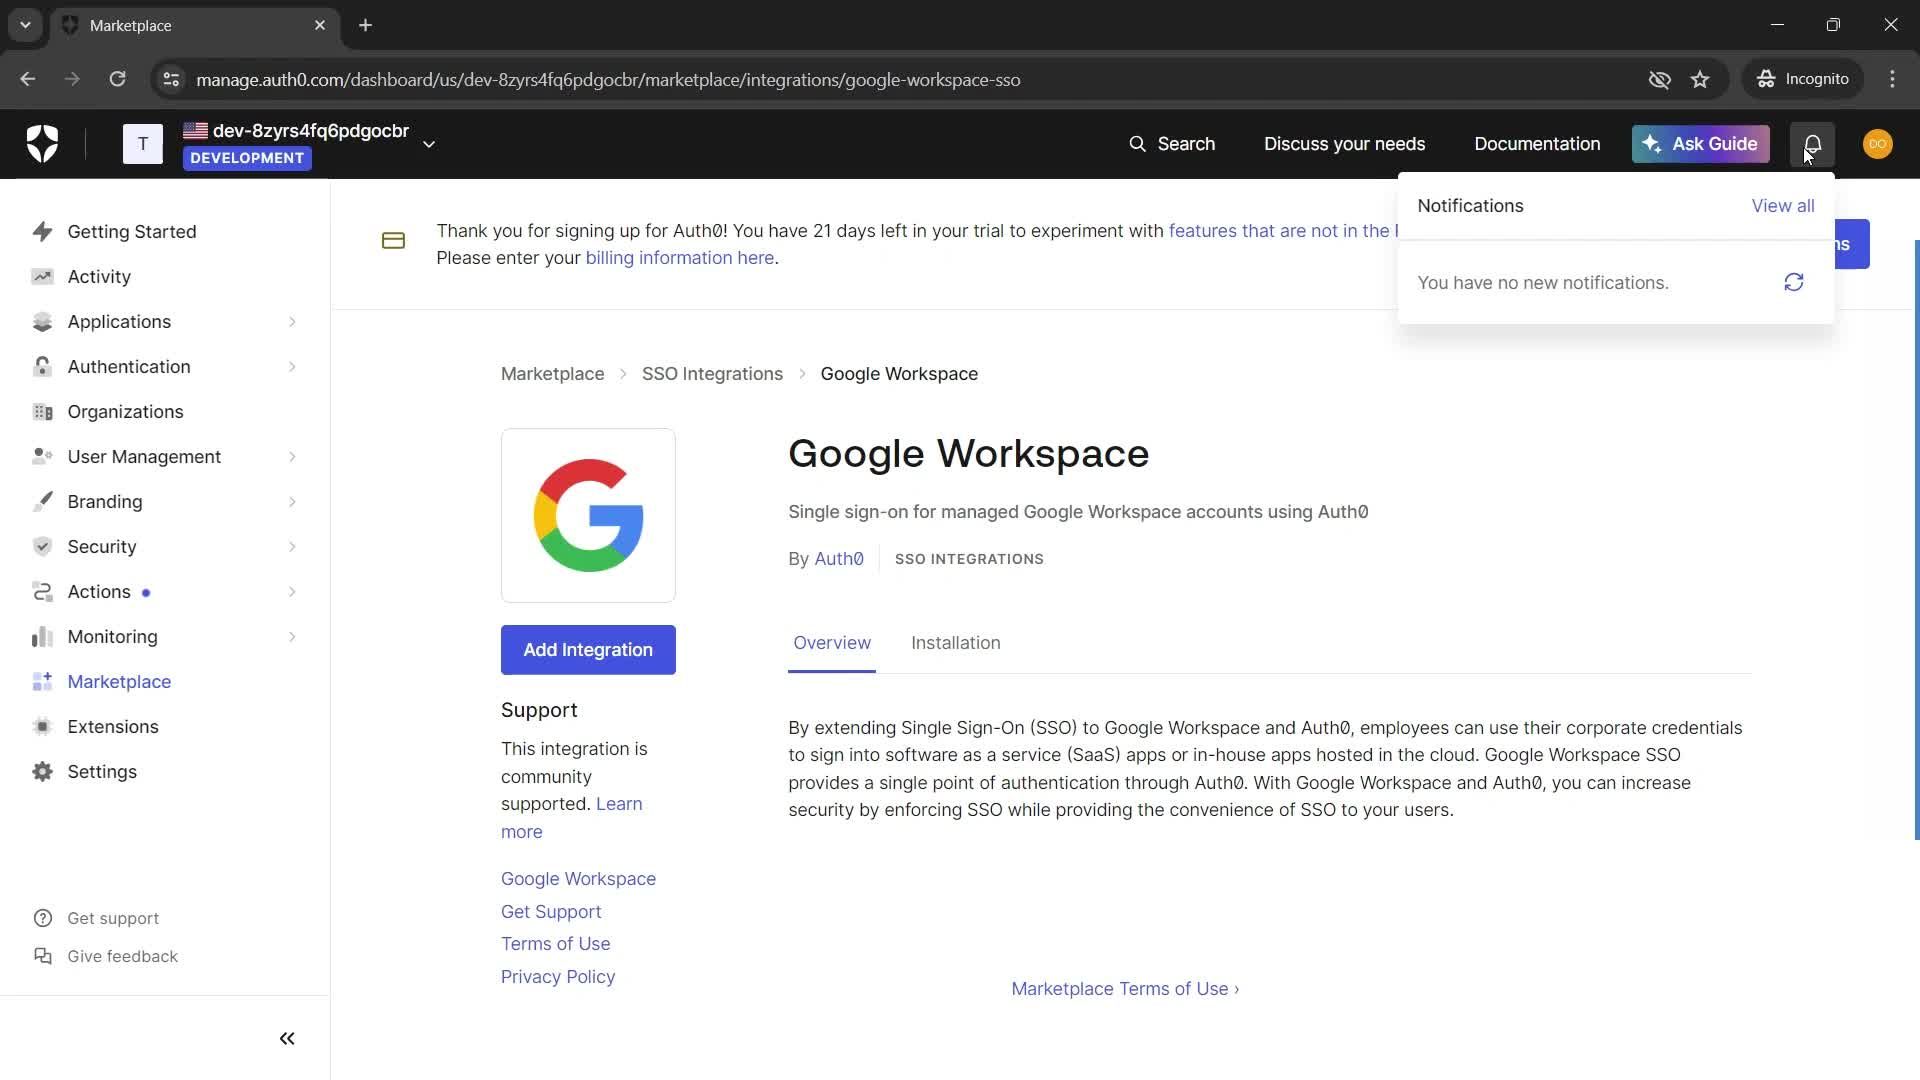Viewport: 1920px width, 1080px height.
Task: Click the Extensions chip icon
Action: click(x=42, y=727)
